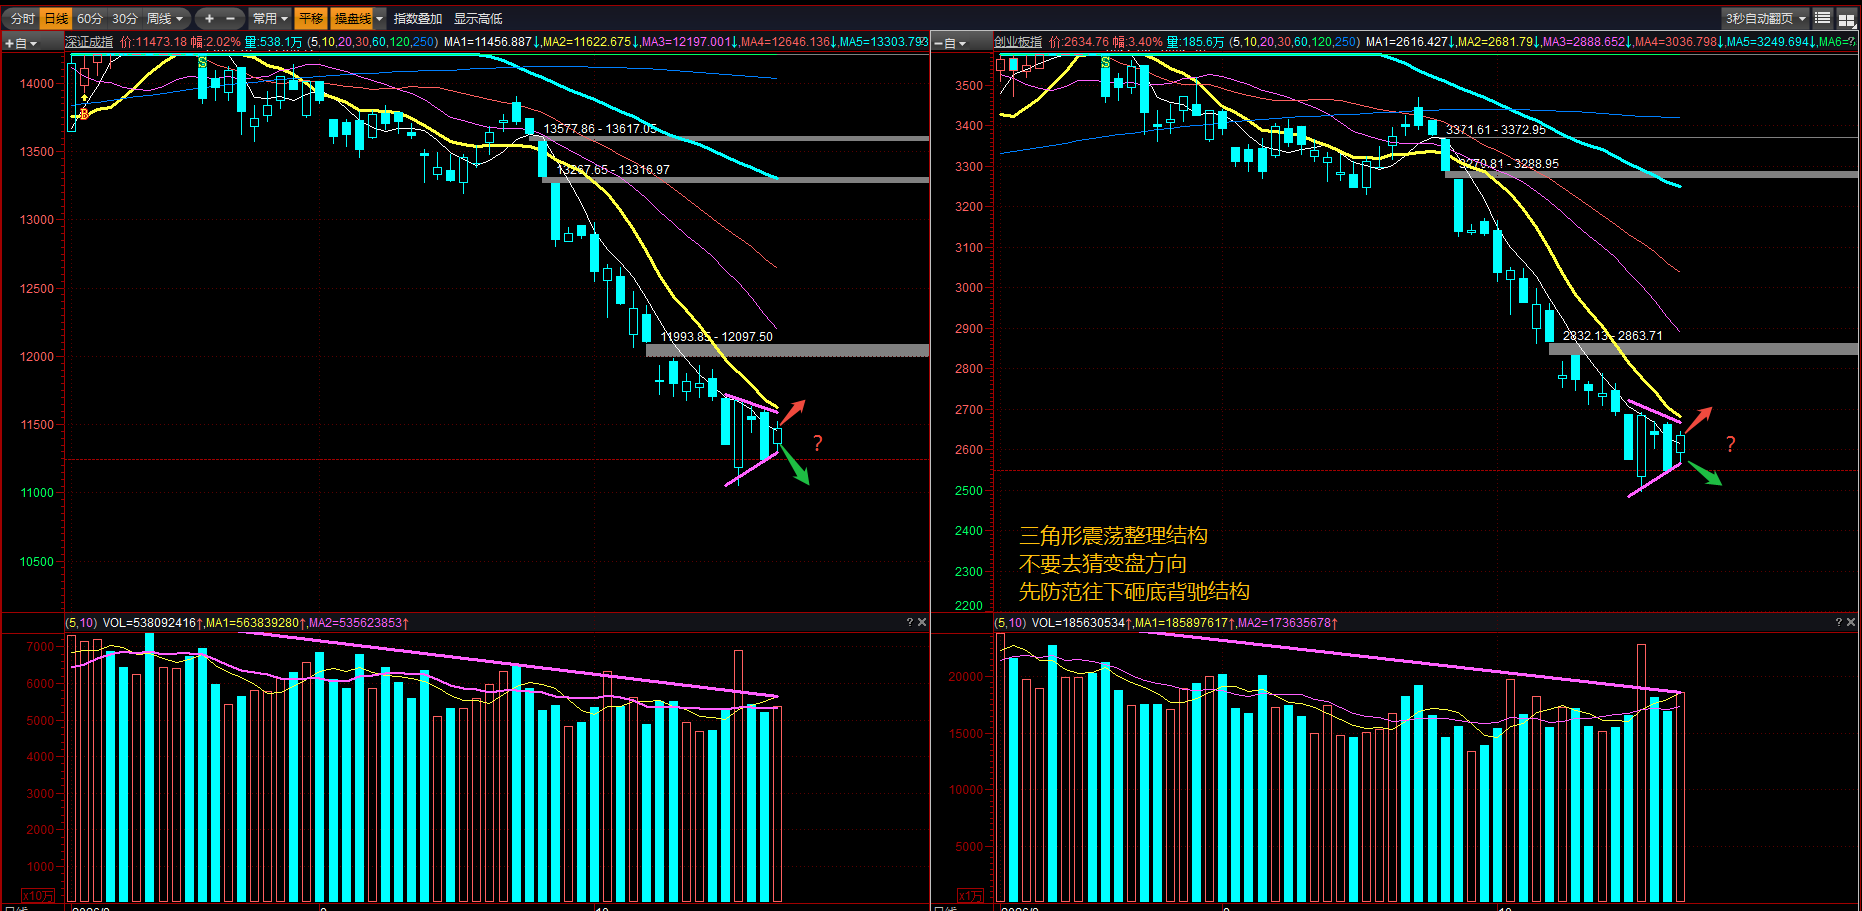Select the 11993.85 - 12097.50 gap label
Screen dimensions: 1862x911
716,337
